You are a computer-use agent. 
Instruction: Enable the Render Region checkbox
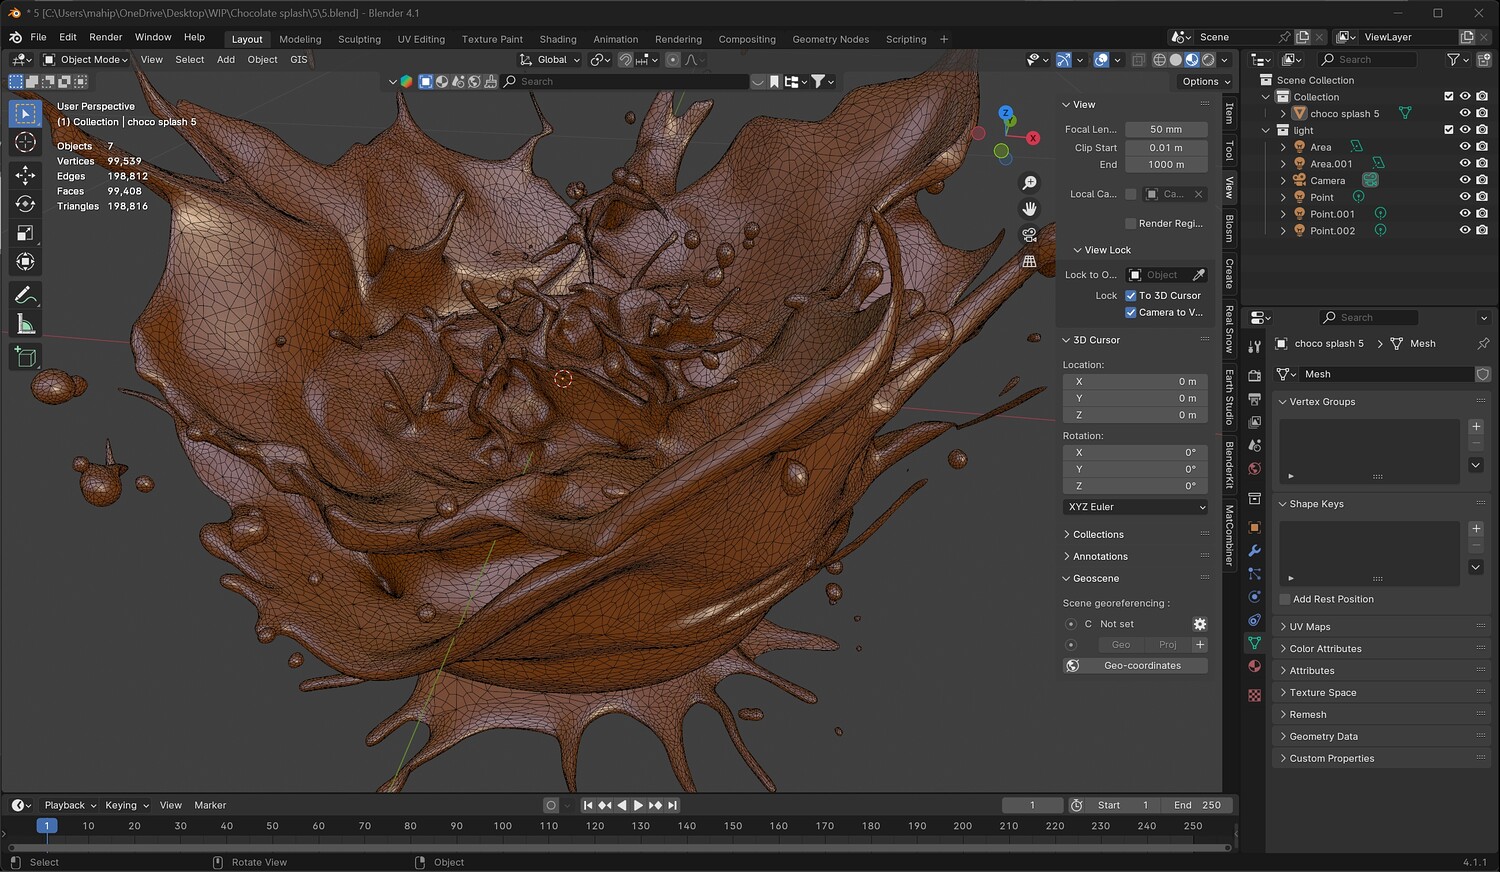tap(1131, 224)
